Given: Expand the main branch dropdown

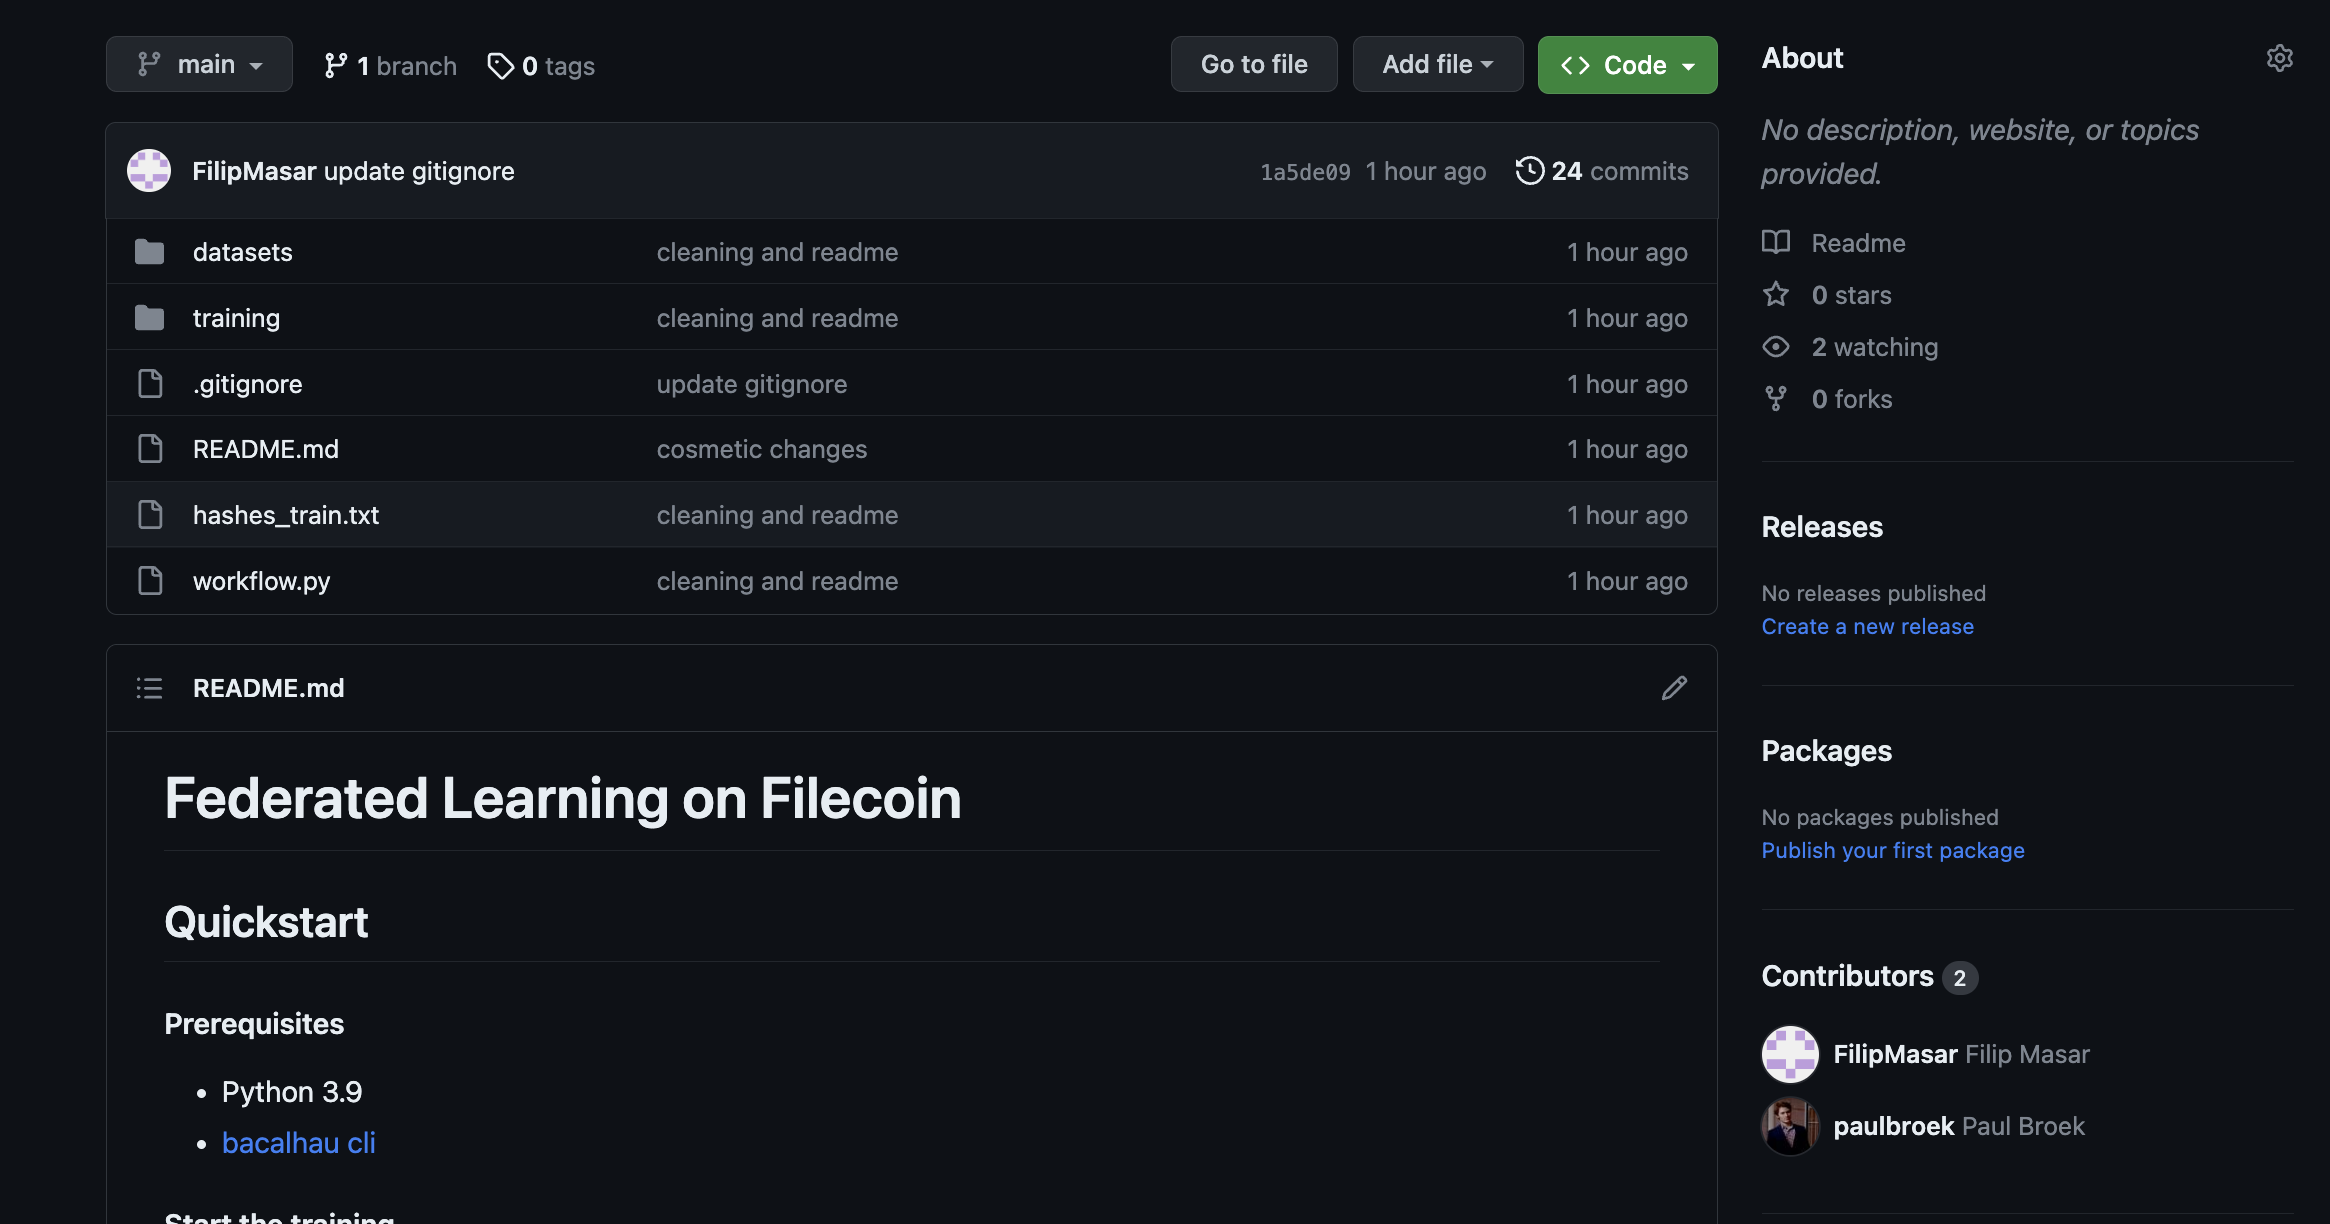Looking at the screenshot, I should (199, 63).
